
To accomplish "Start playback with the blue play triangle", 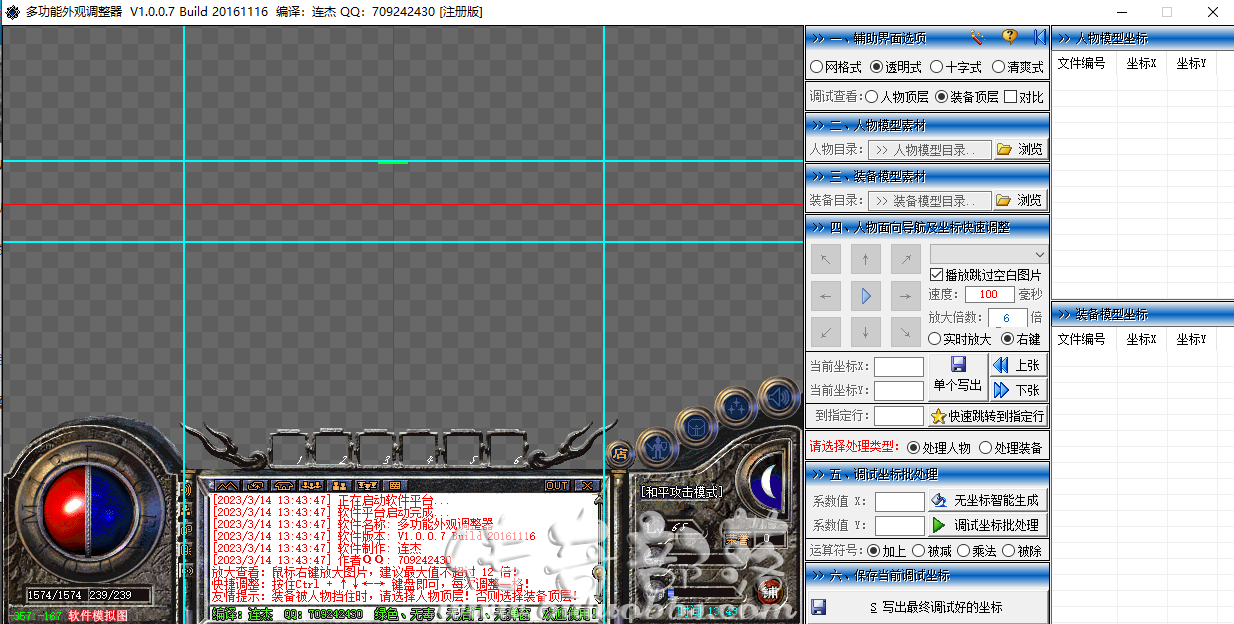I will (x=866, y=296).
